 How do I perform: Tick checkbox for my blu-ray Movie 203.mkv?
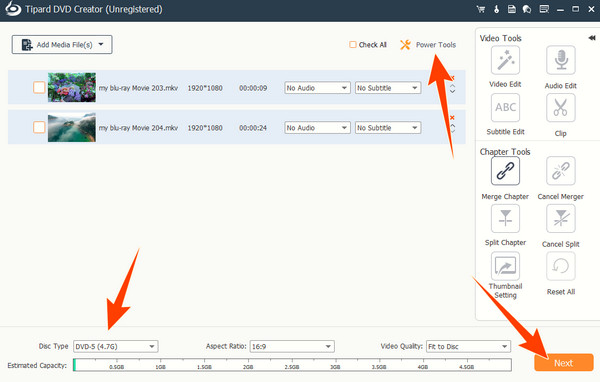pos(39,87)
